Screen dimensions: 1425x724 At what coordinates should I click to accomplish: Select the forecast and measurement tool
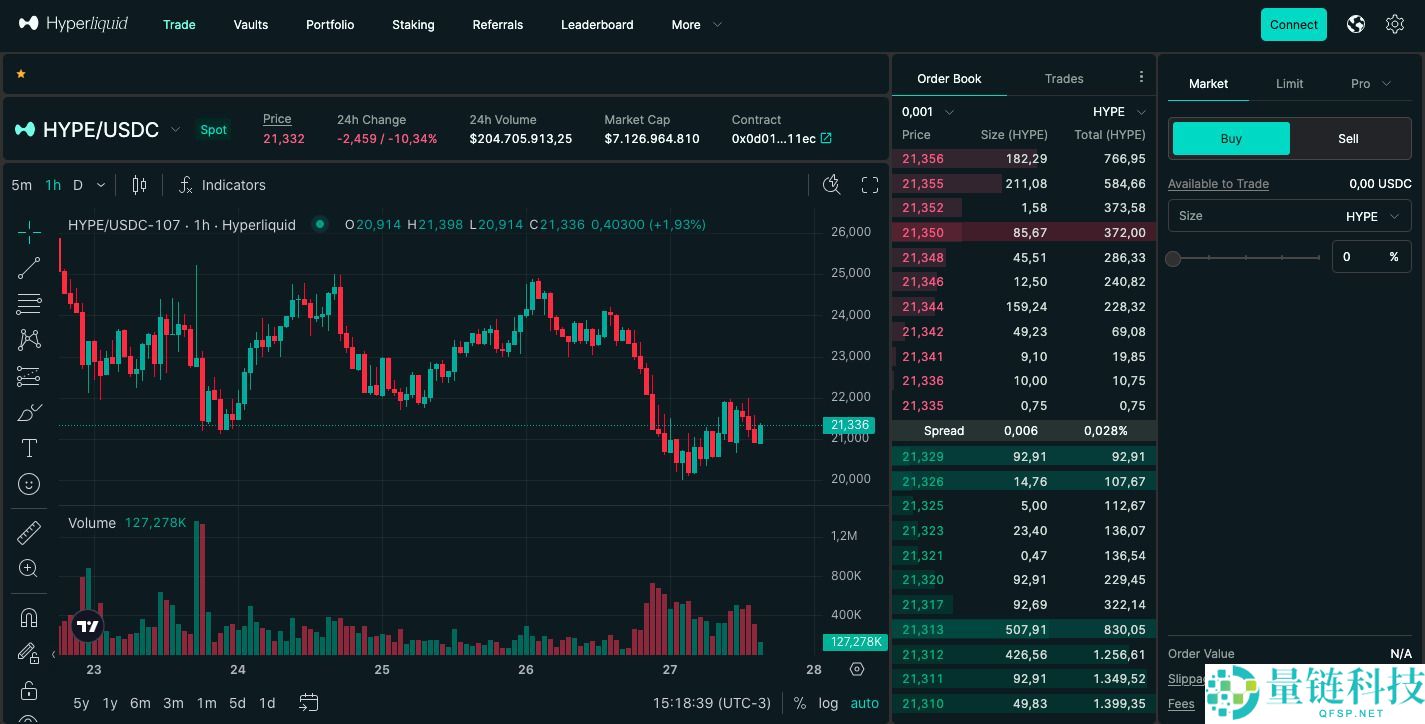pos(29,376)
